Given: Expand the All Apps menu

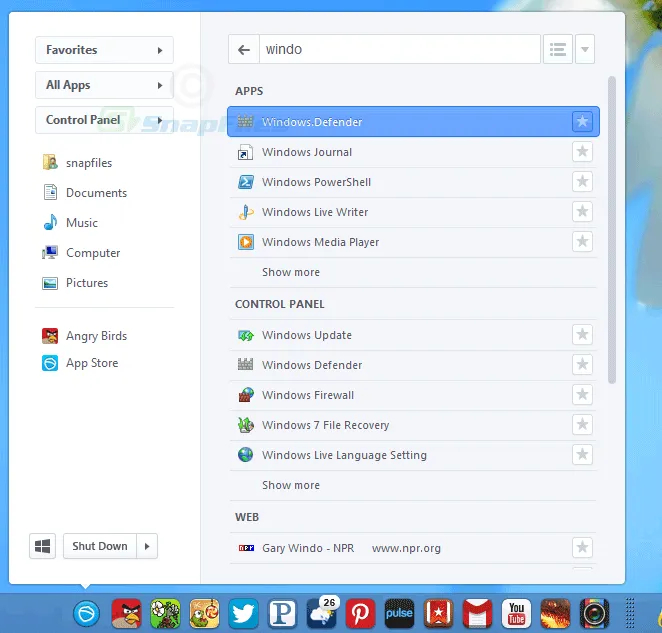Looking at the screenshot, I should tap(104, 85).
